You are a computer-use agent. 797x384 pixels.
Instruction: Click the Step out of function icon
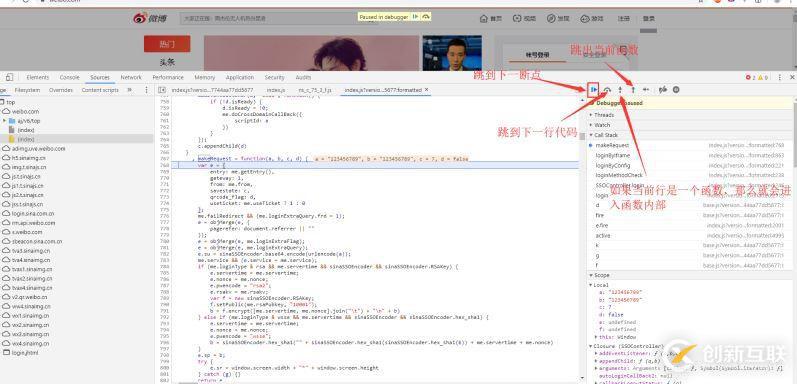coord(633,90)
